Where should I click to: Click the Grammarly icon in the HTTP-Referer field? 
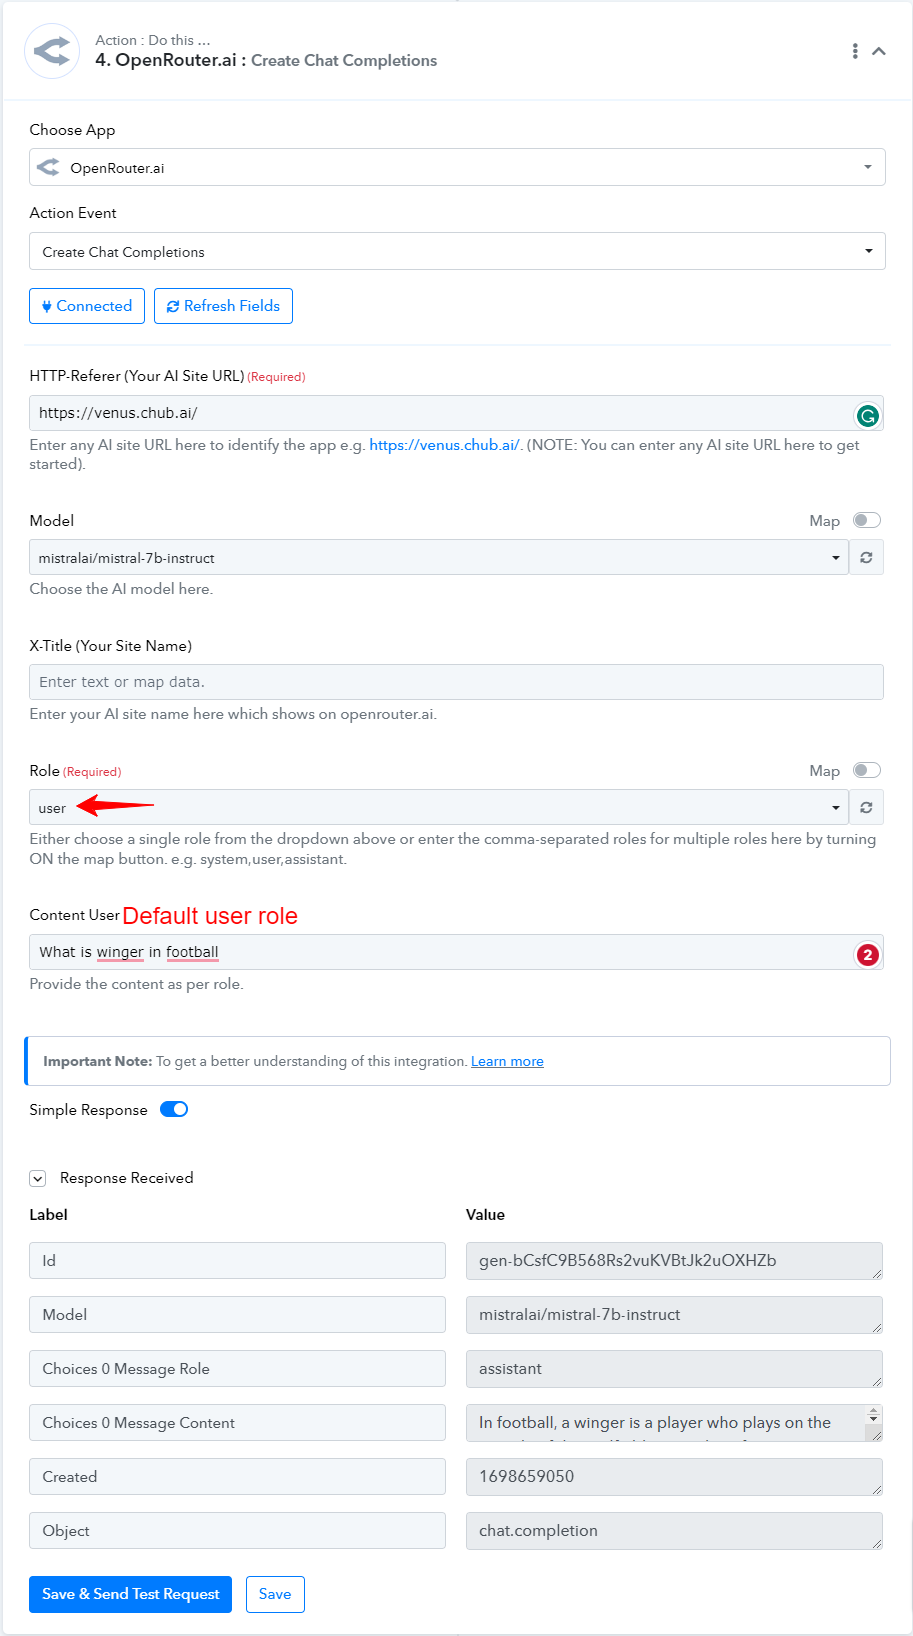867,415
